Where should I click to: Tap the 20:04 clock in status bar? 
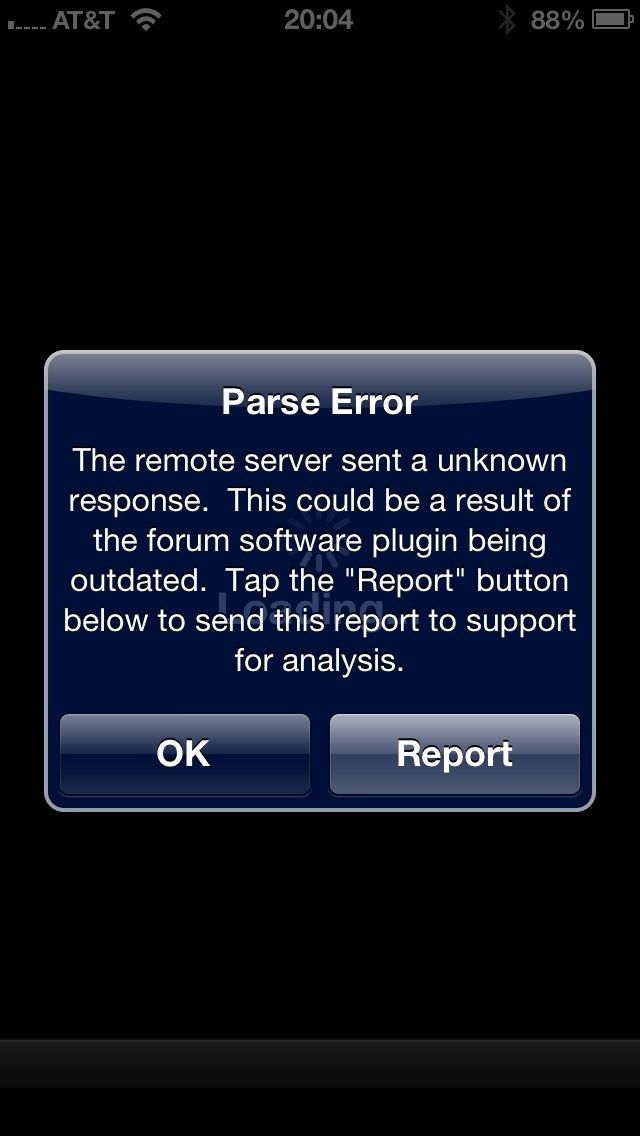point(318,20)
